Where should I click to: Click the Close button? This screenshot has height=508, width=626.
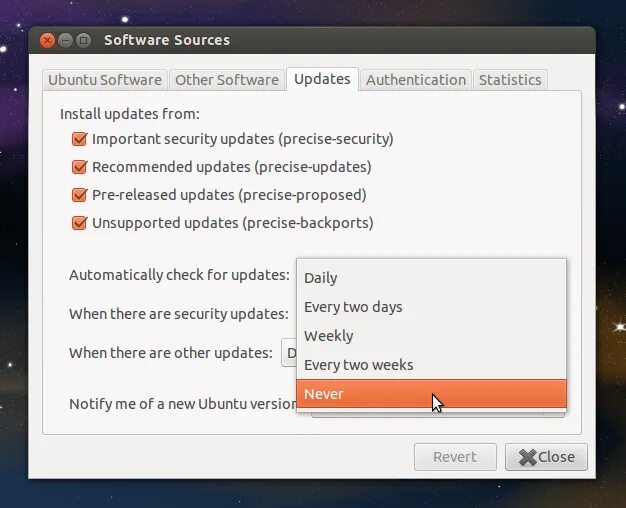click(546, 457)
